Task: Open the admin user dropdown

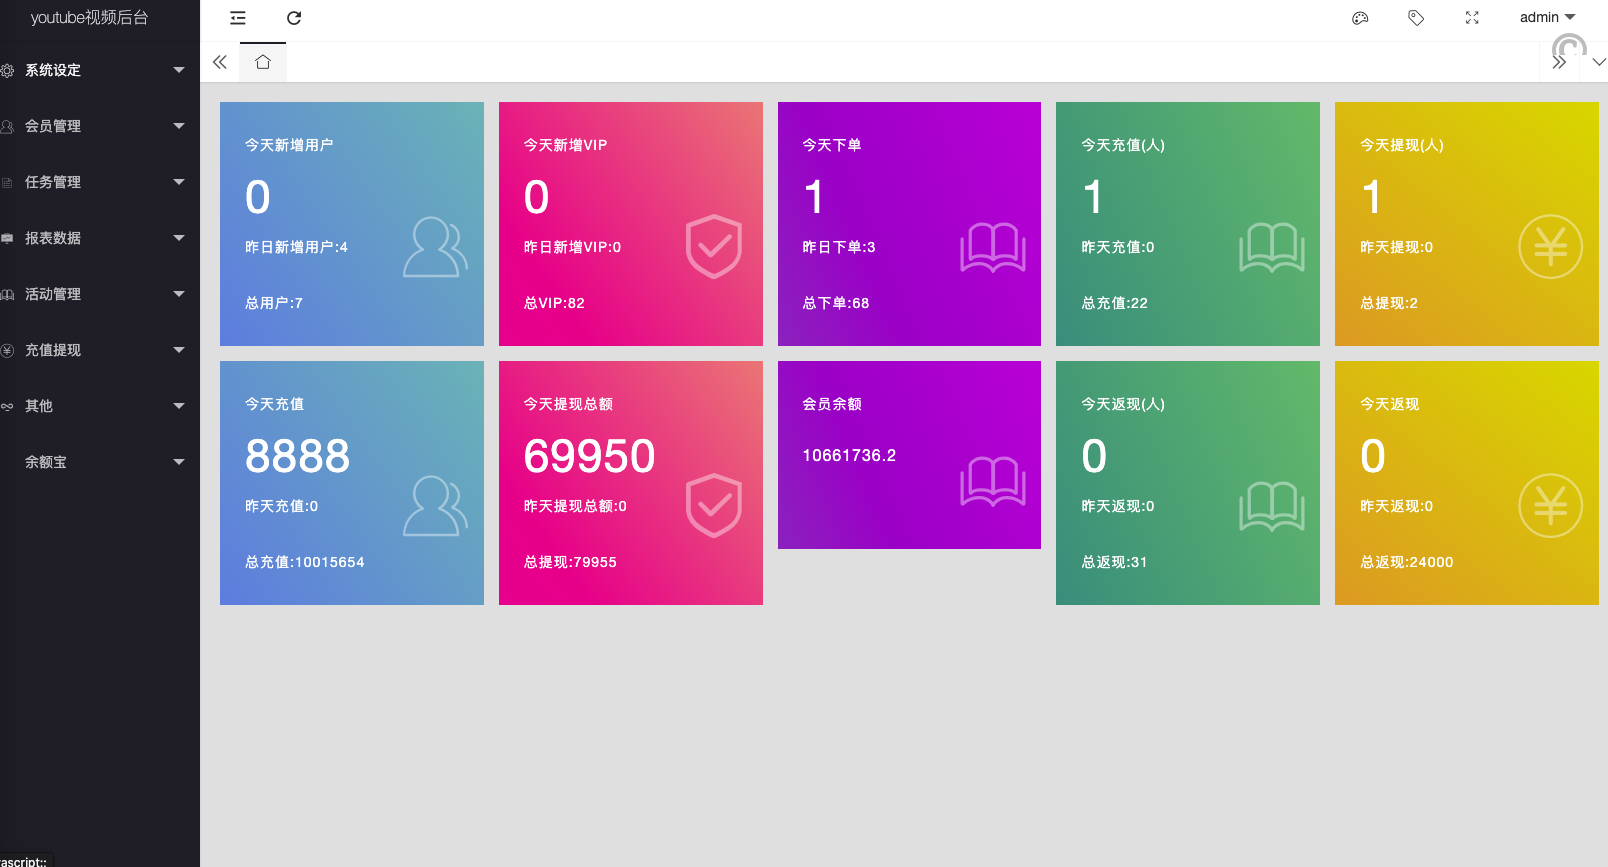Action: tap(1546, 18)
